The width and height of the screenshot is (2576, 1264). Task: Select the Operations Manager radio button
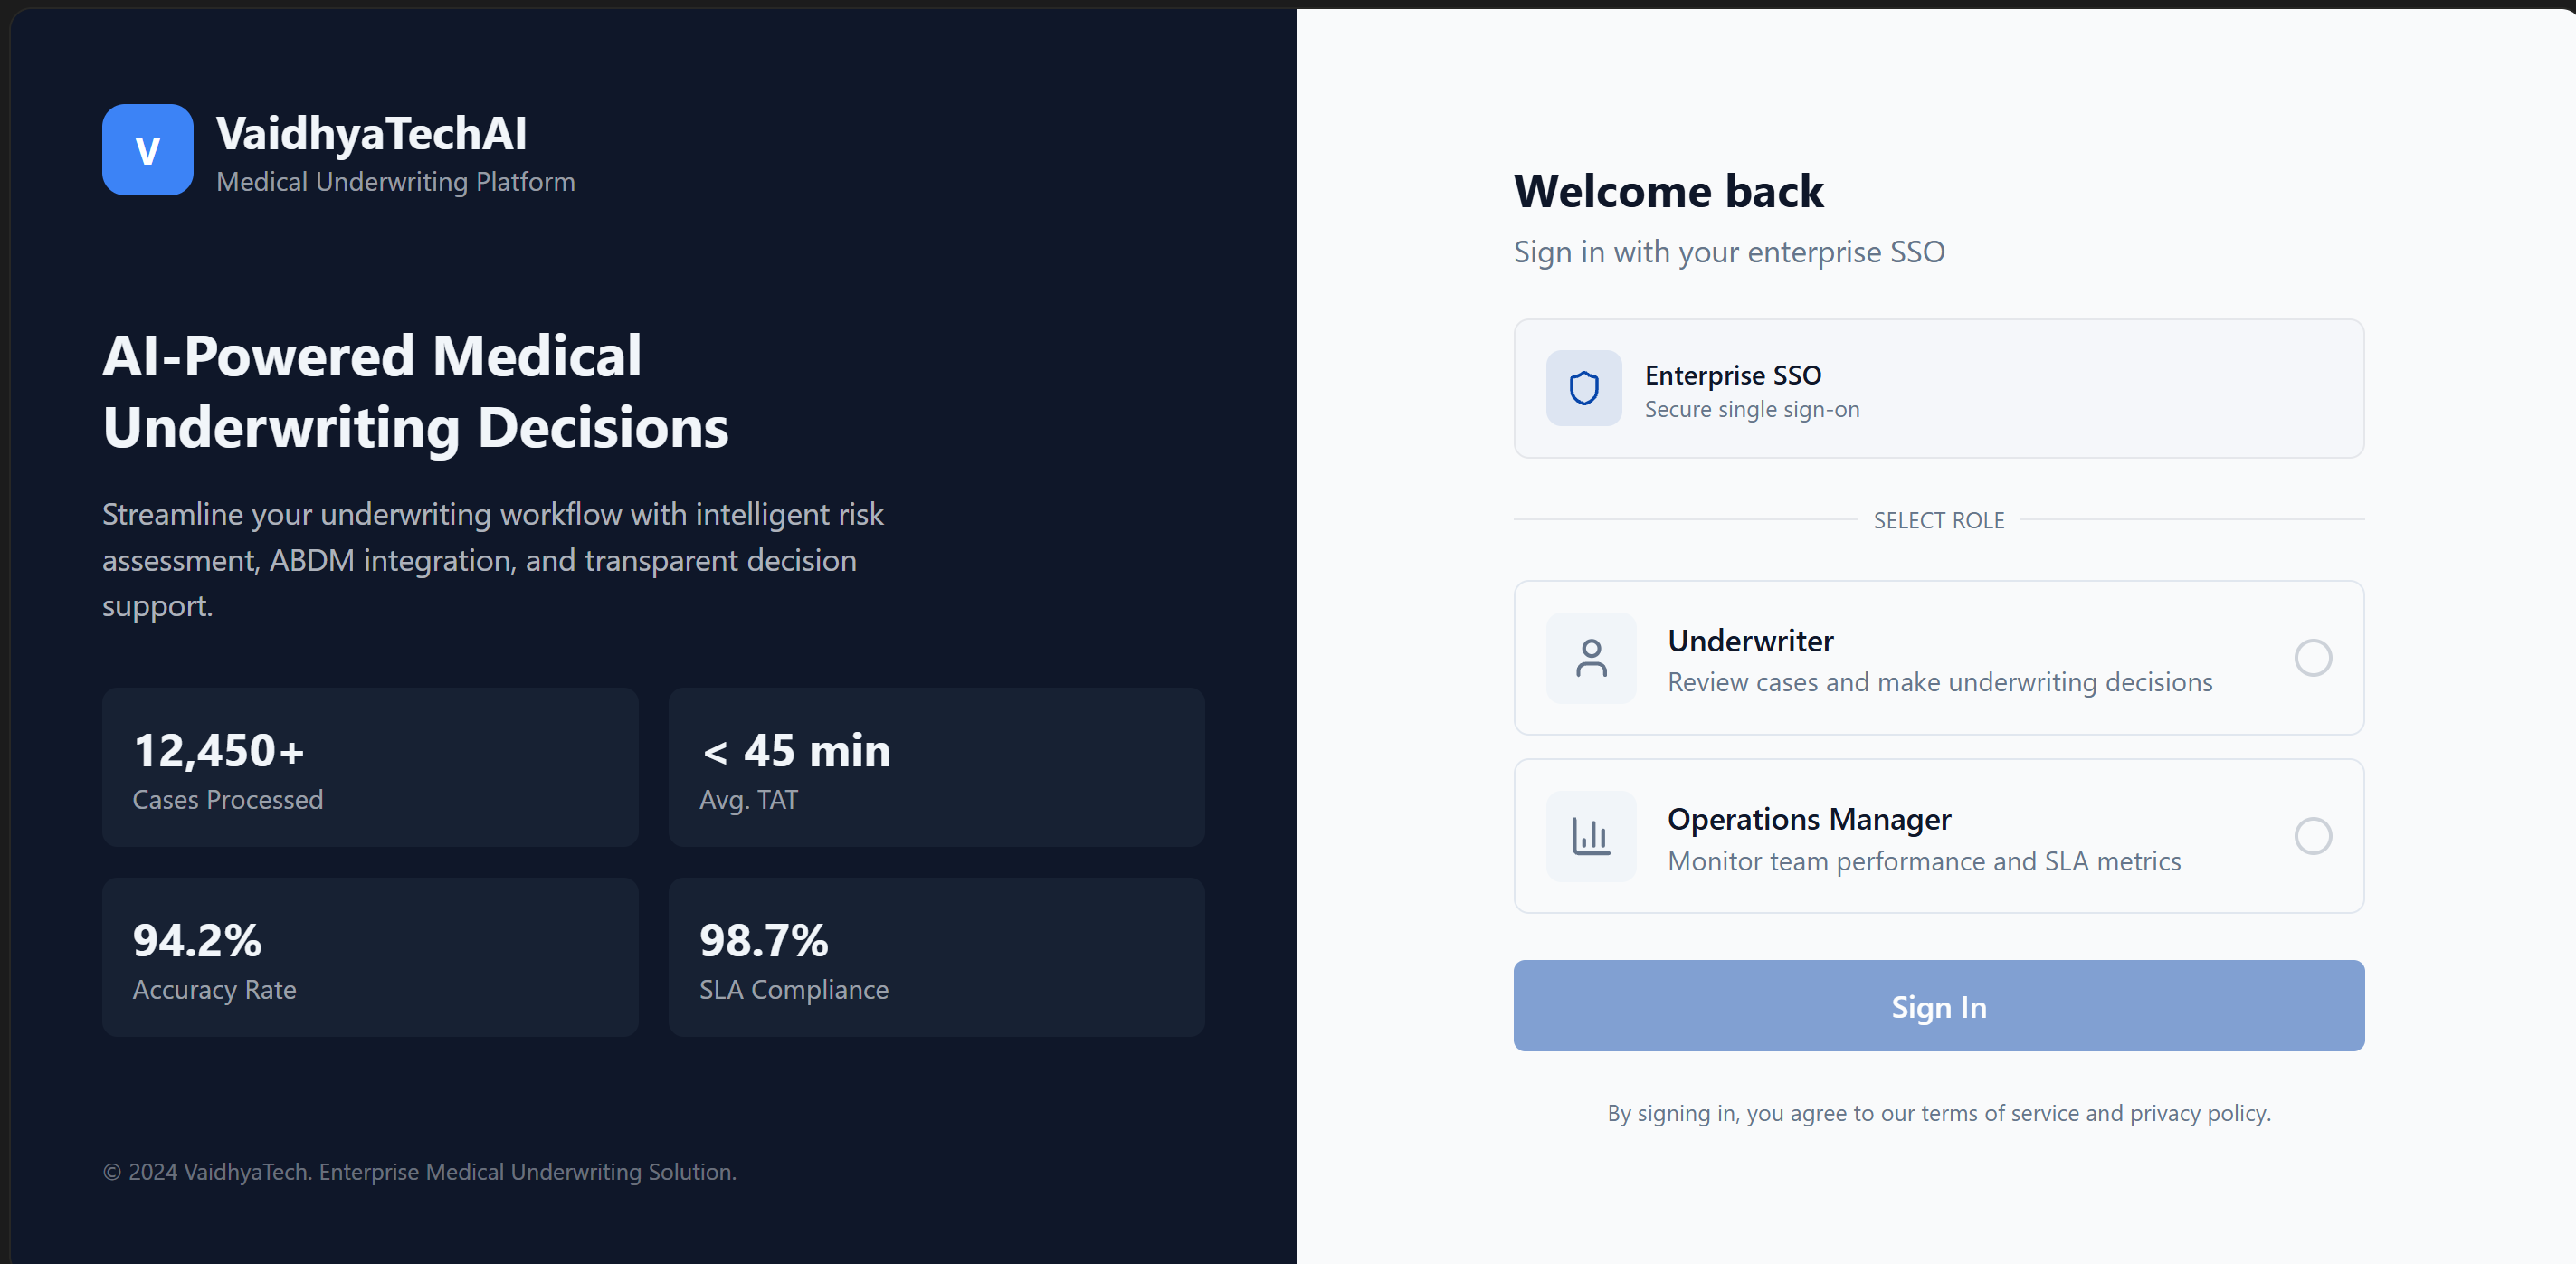pyautogui.click(x=2311, y=836)
